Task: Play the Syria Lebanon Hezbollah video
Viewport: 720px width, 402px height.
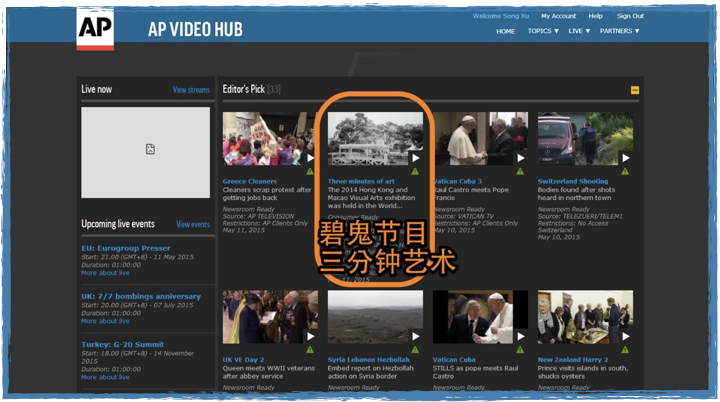Action: 416,336
